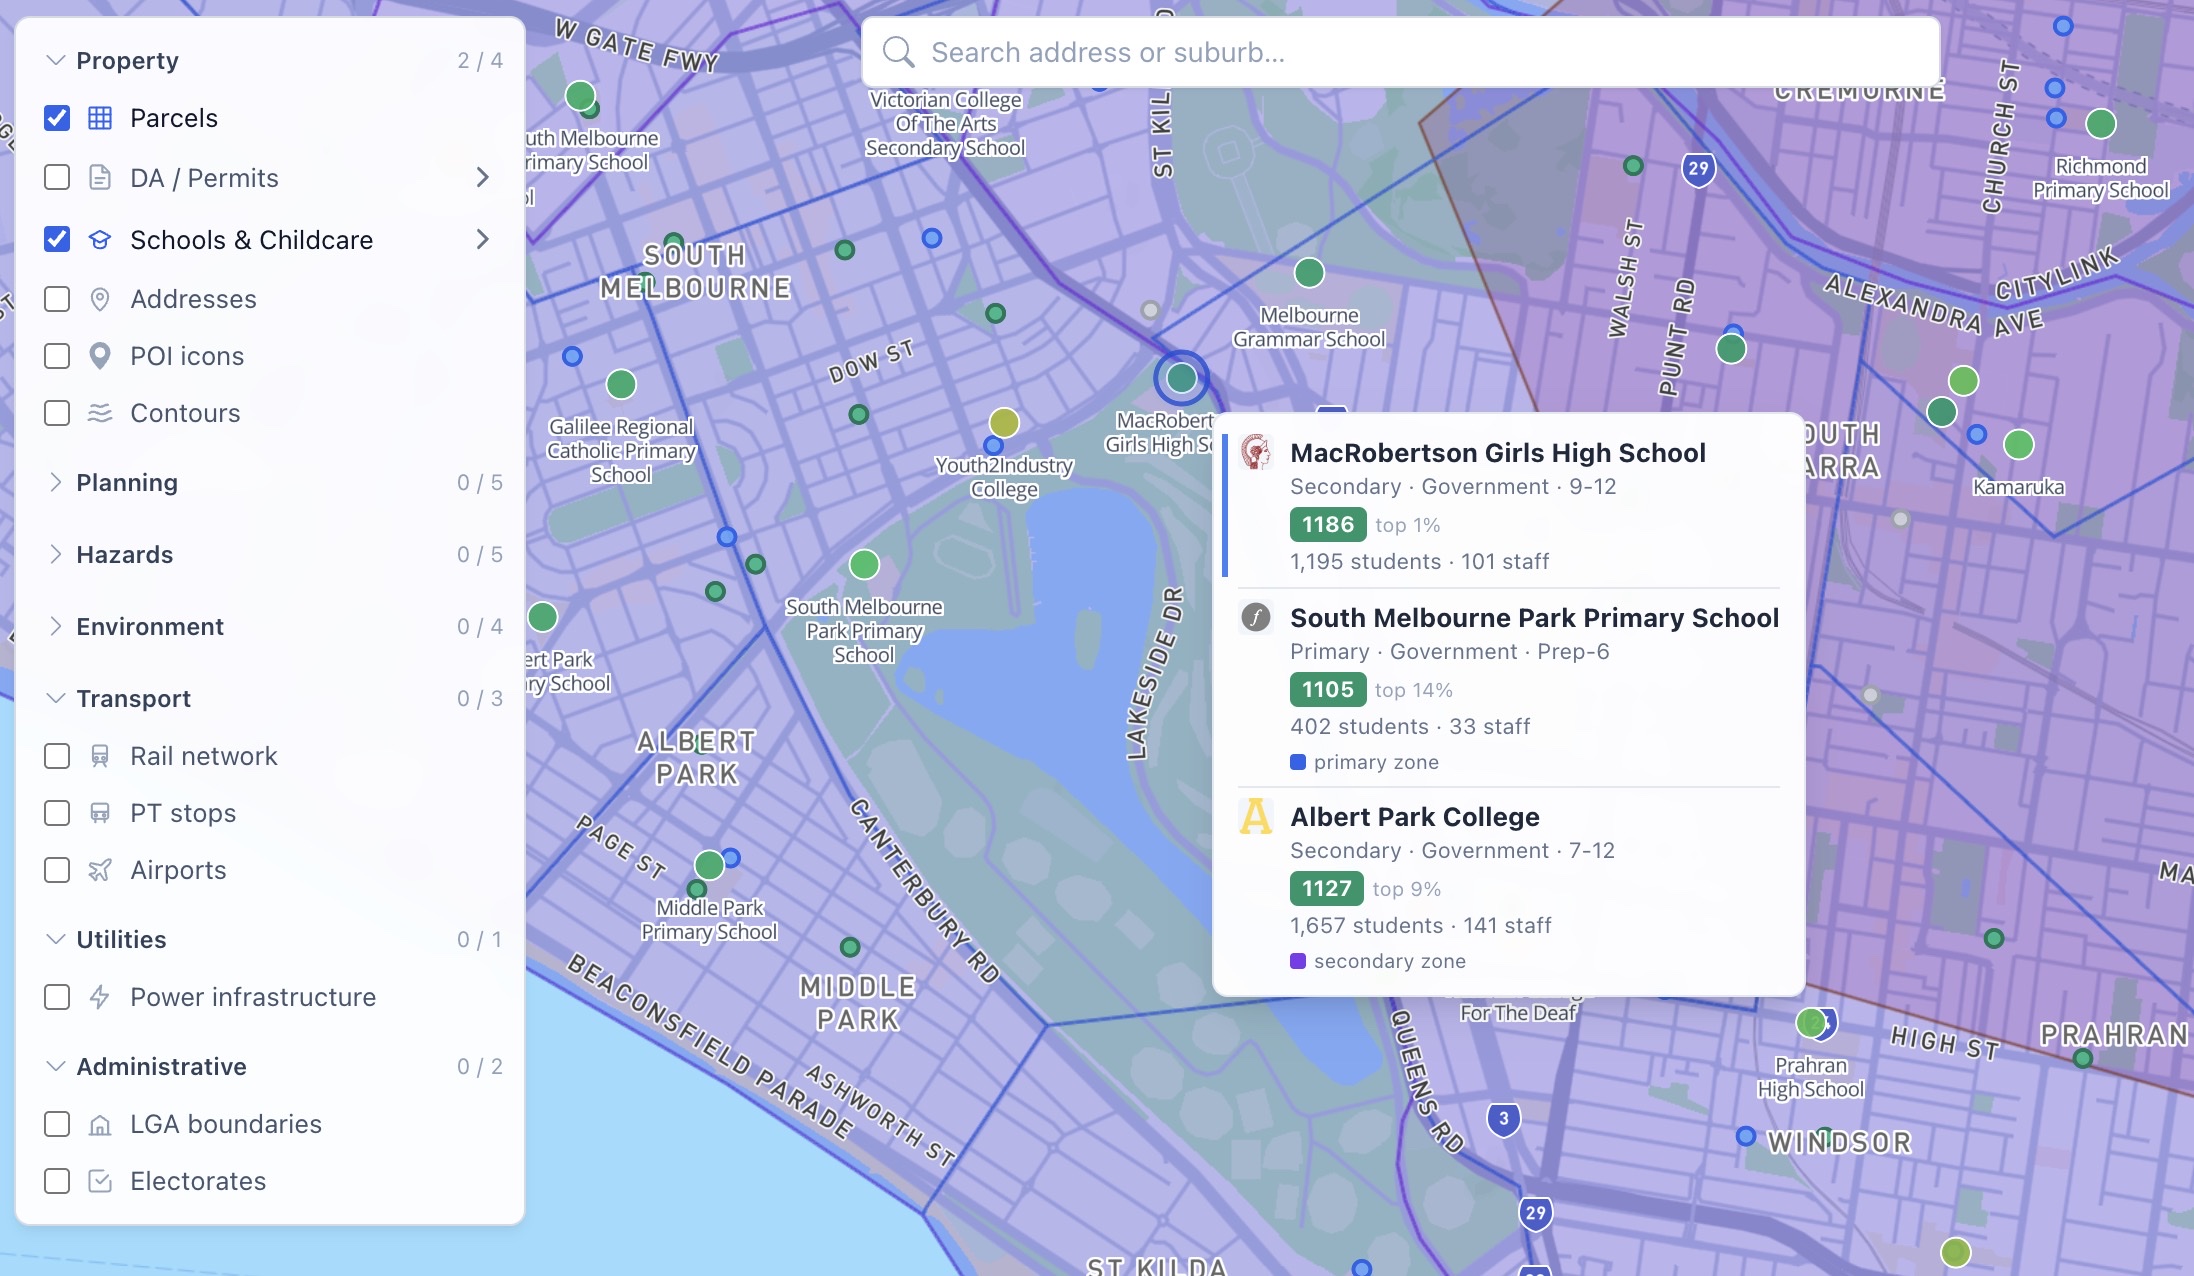Screen dimensions: 2194x1276
Task: Click the Kamaruka map marker
Action: 2019,444
